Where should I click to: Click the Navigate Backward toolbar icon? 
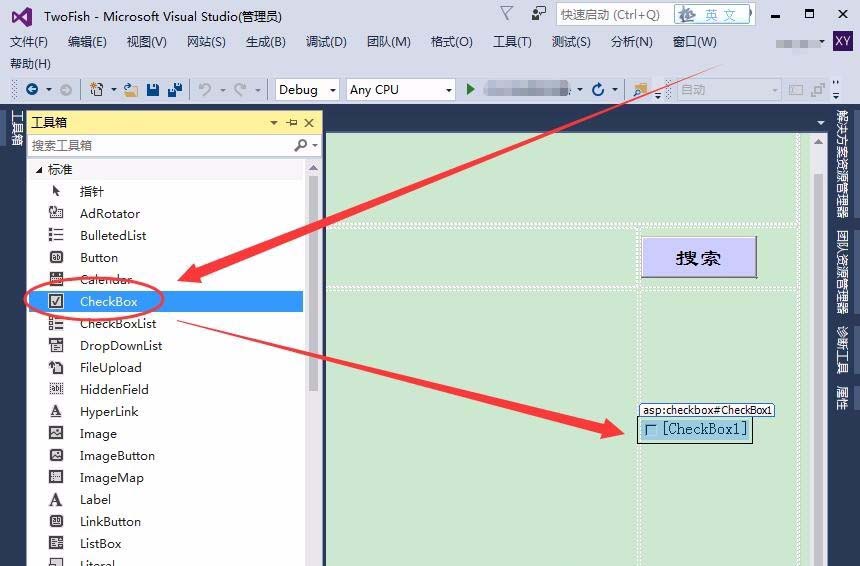32,89
